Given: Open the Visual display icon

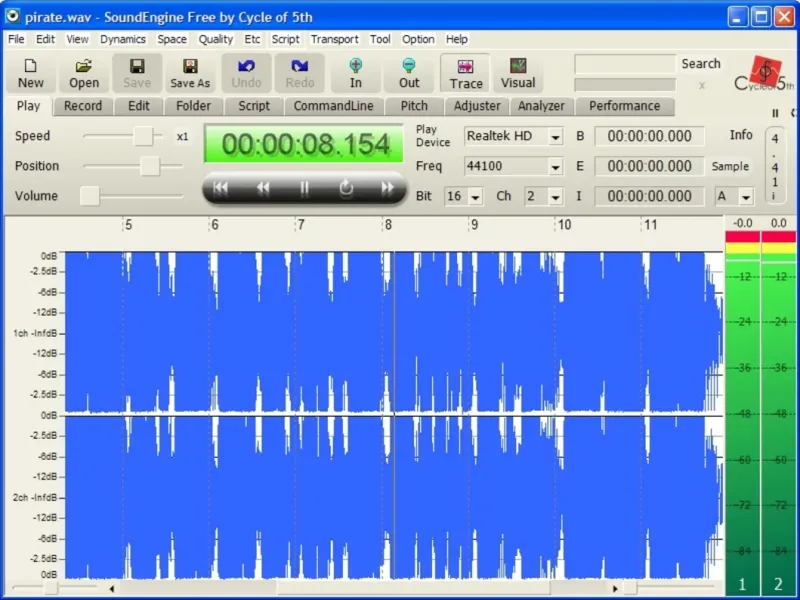Looking at the screenshot, I should pos(518,73).
